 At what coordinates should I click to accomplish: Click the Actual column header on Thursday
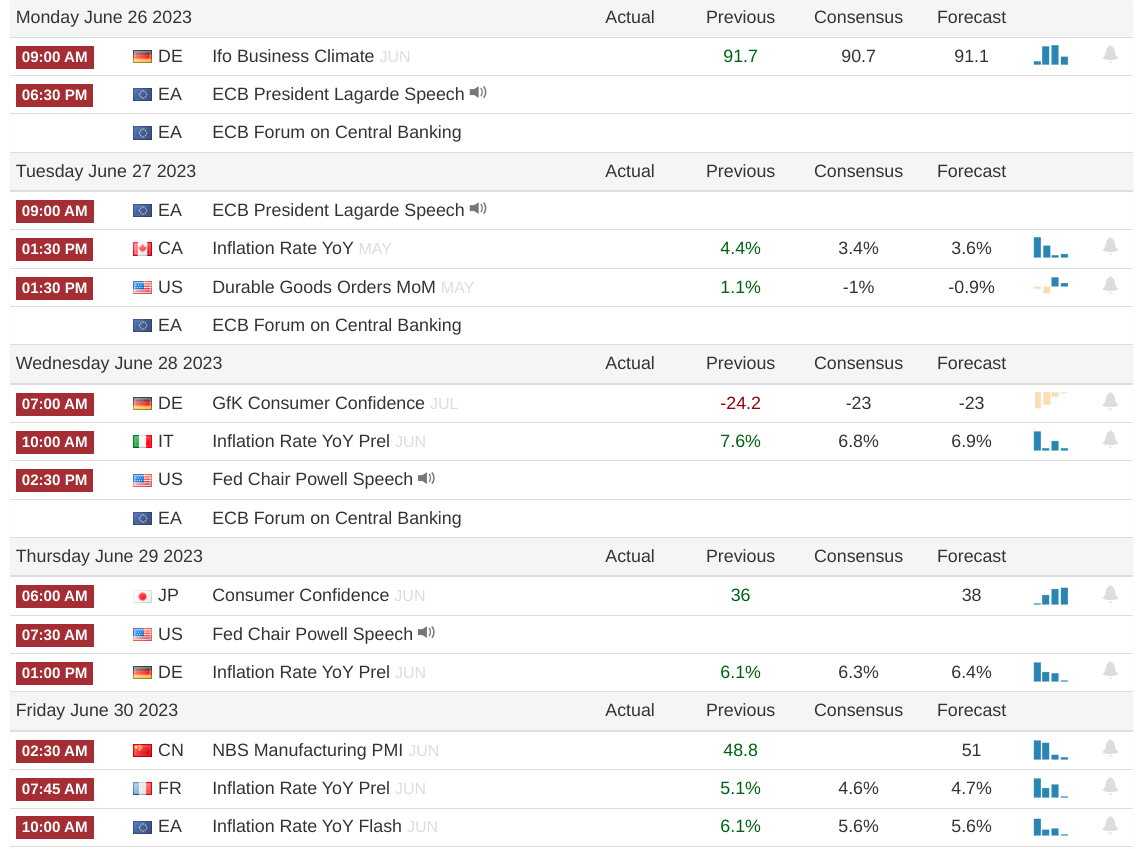(629, 556)
